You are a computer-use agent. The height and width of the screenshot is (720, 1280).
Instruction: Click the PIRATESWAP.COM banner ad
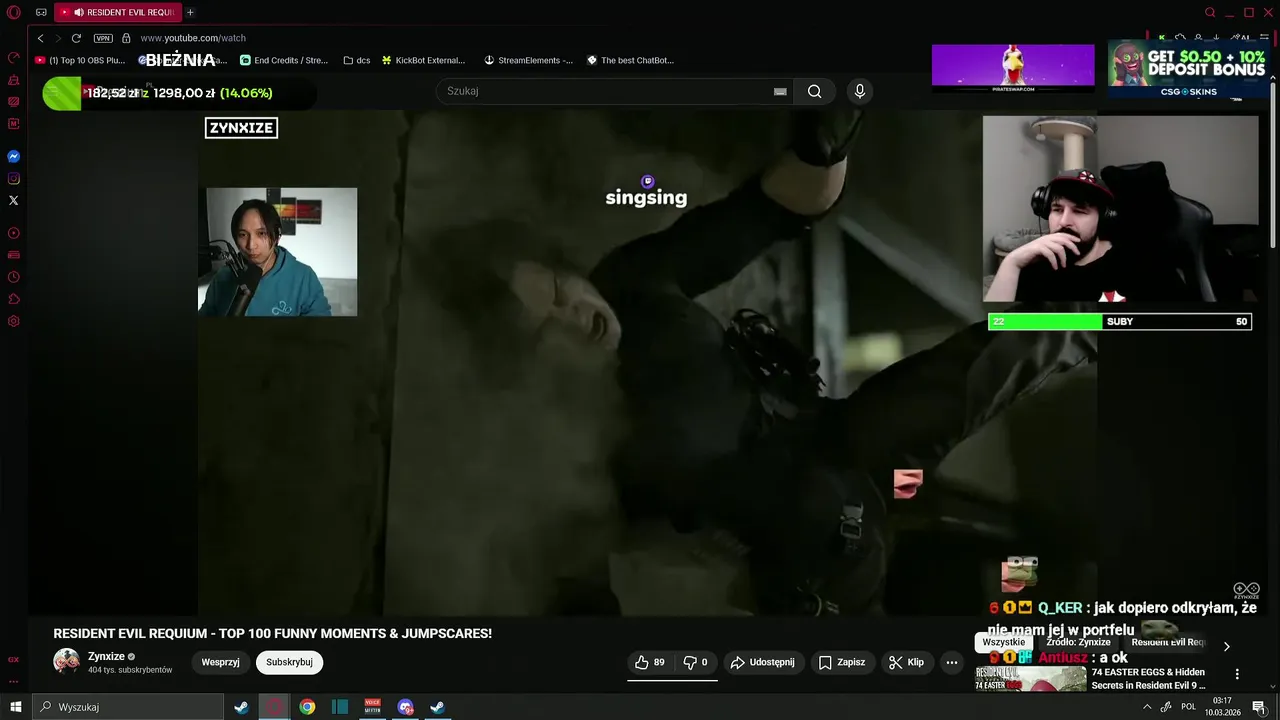point(1013,68)
